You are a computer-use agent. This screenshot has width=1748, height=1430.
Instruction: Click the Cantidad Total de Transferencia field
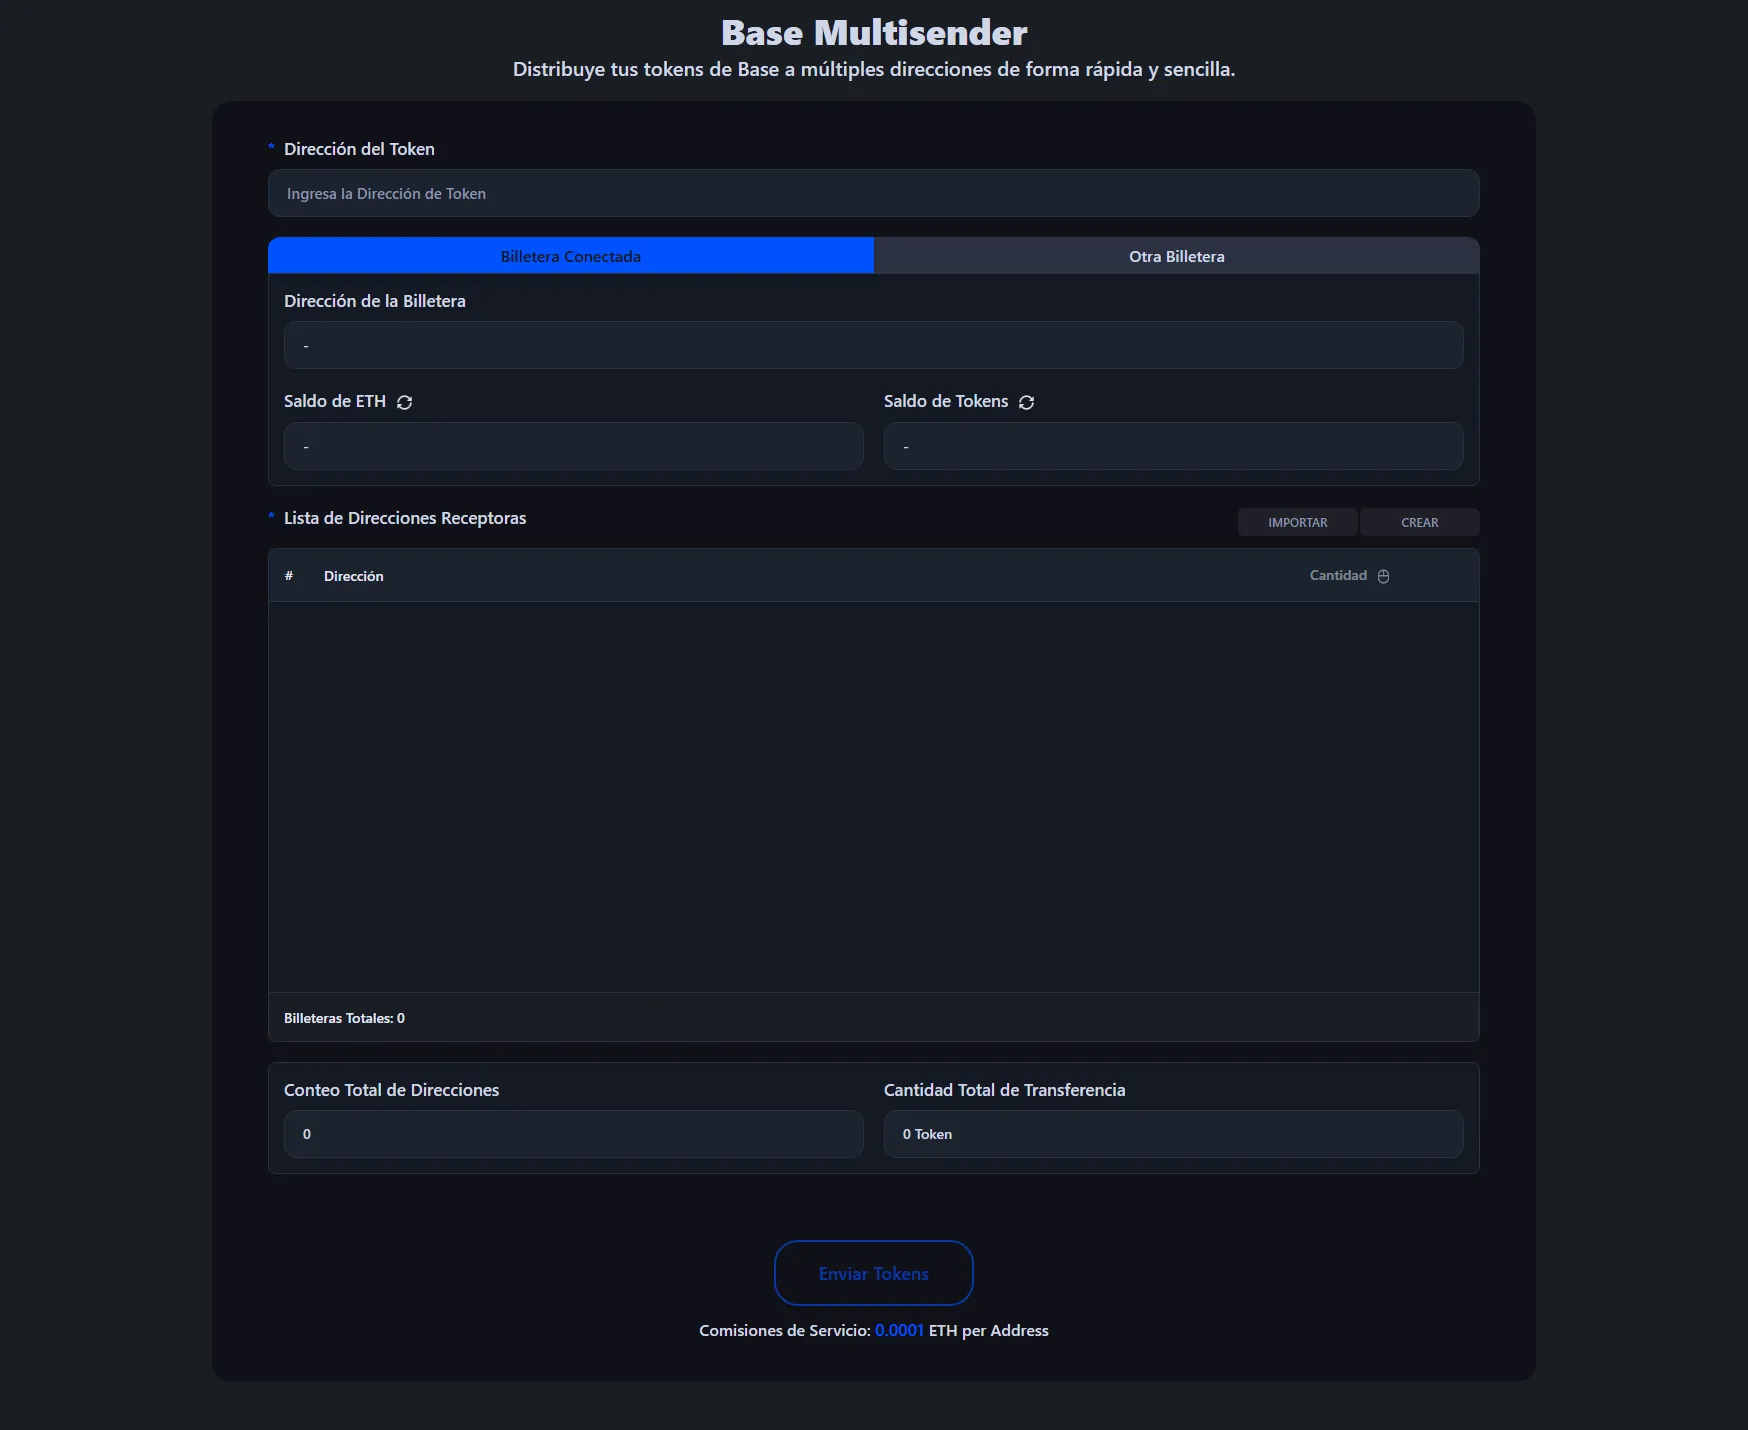[1173, 1134]
